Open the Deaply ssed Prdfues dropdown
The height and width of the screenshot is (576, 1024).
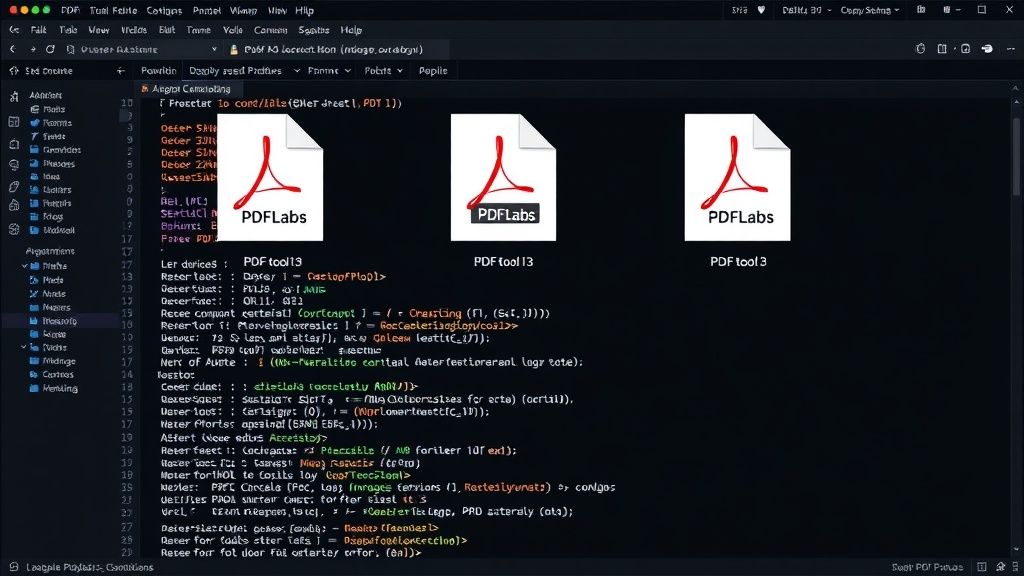pos(244,71)
